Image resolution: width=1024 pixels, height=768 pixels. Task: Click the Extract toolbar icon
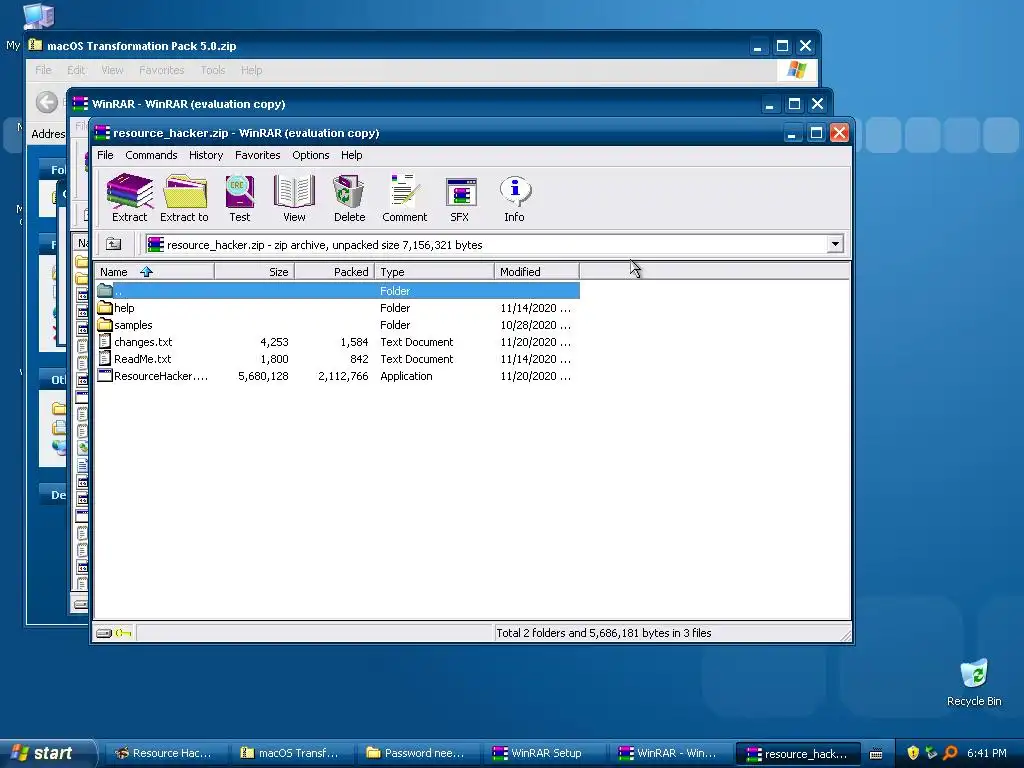tap(129, 198)
